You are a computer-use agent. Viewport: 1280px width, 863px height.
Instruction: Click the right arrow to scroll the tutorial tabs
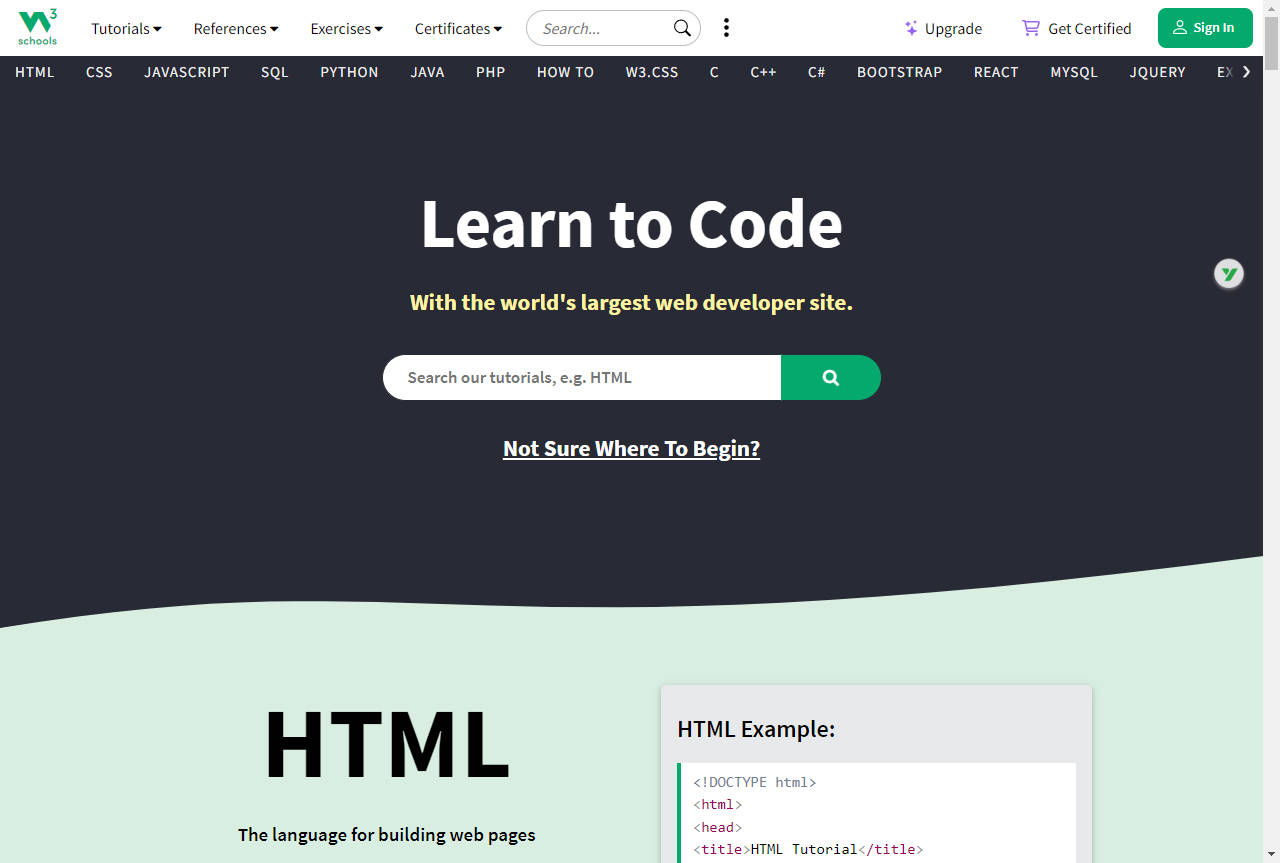coord(1246,71)
